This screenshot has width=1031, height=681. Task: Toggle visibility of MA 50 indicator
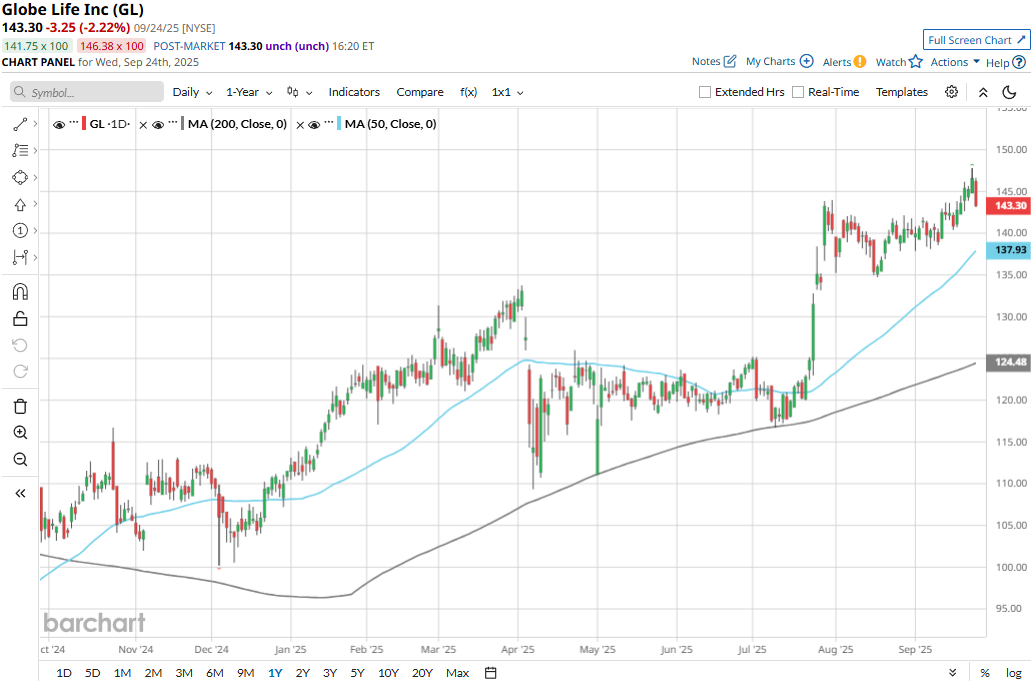(314, 124)
